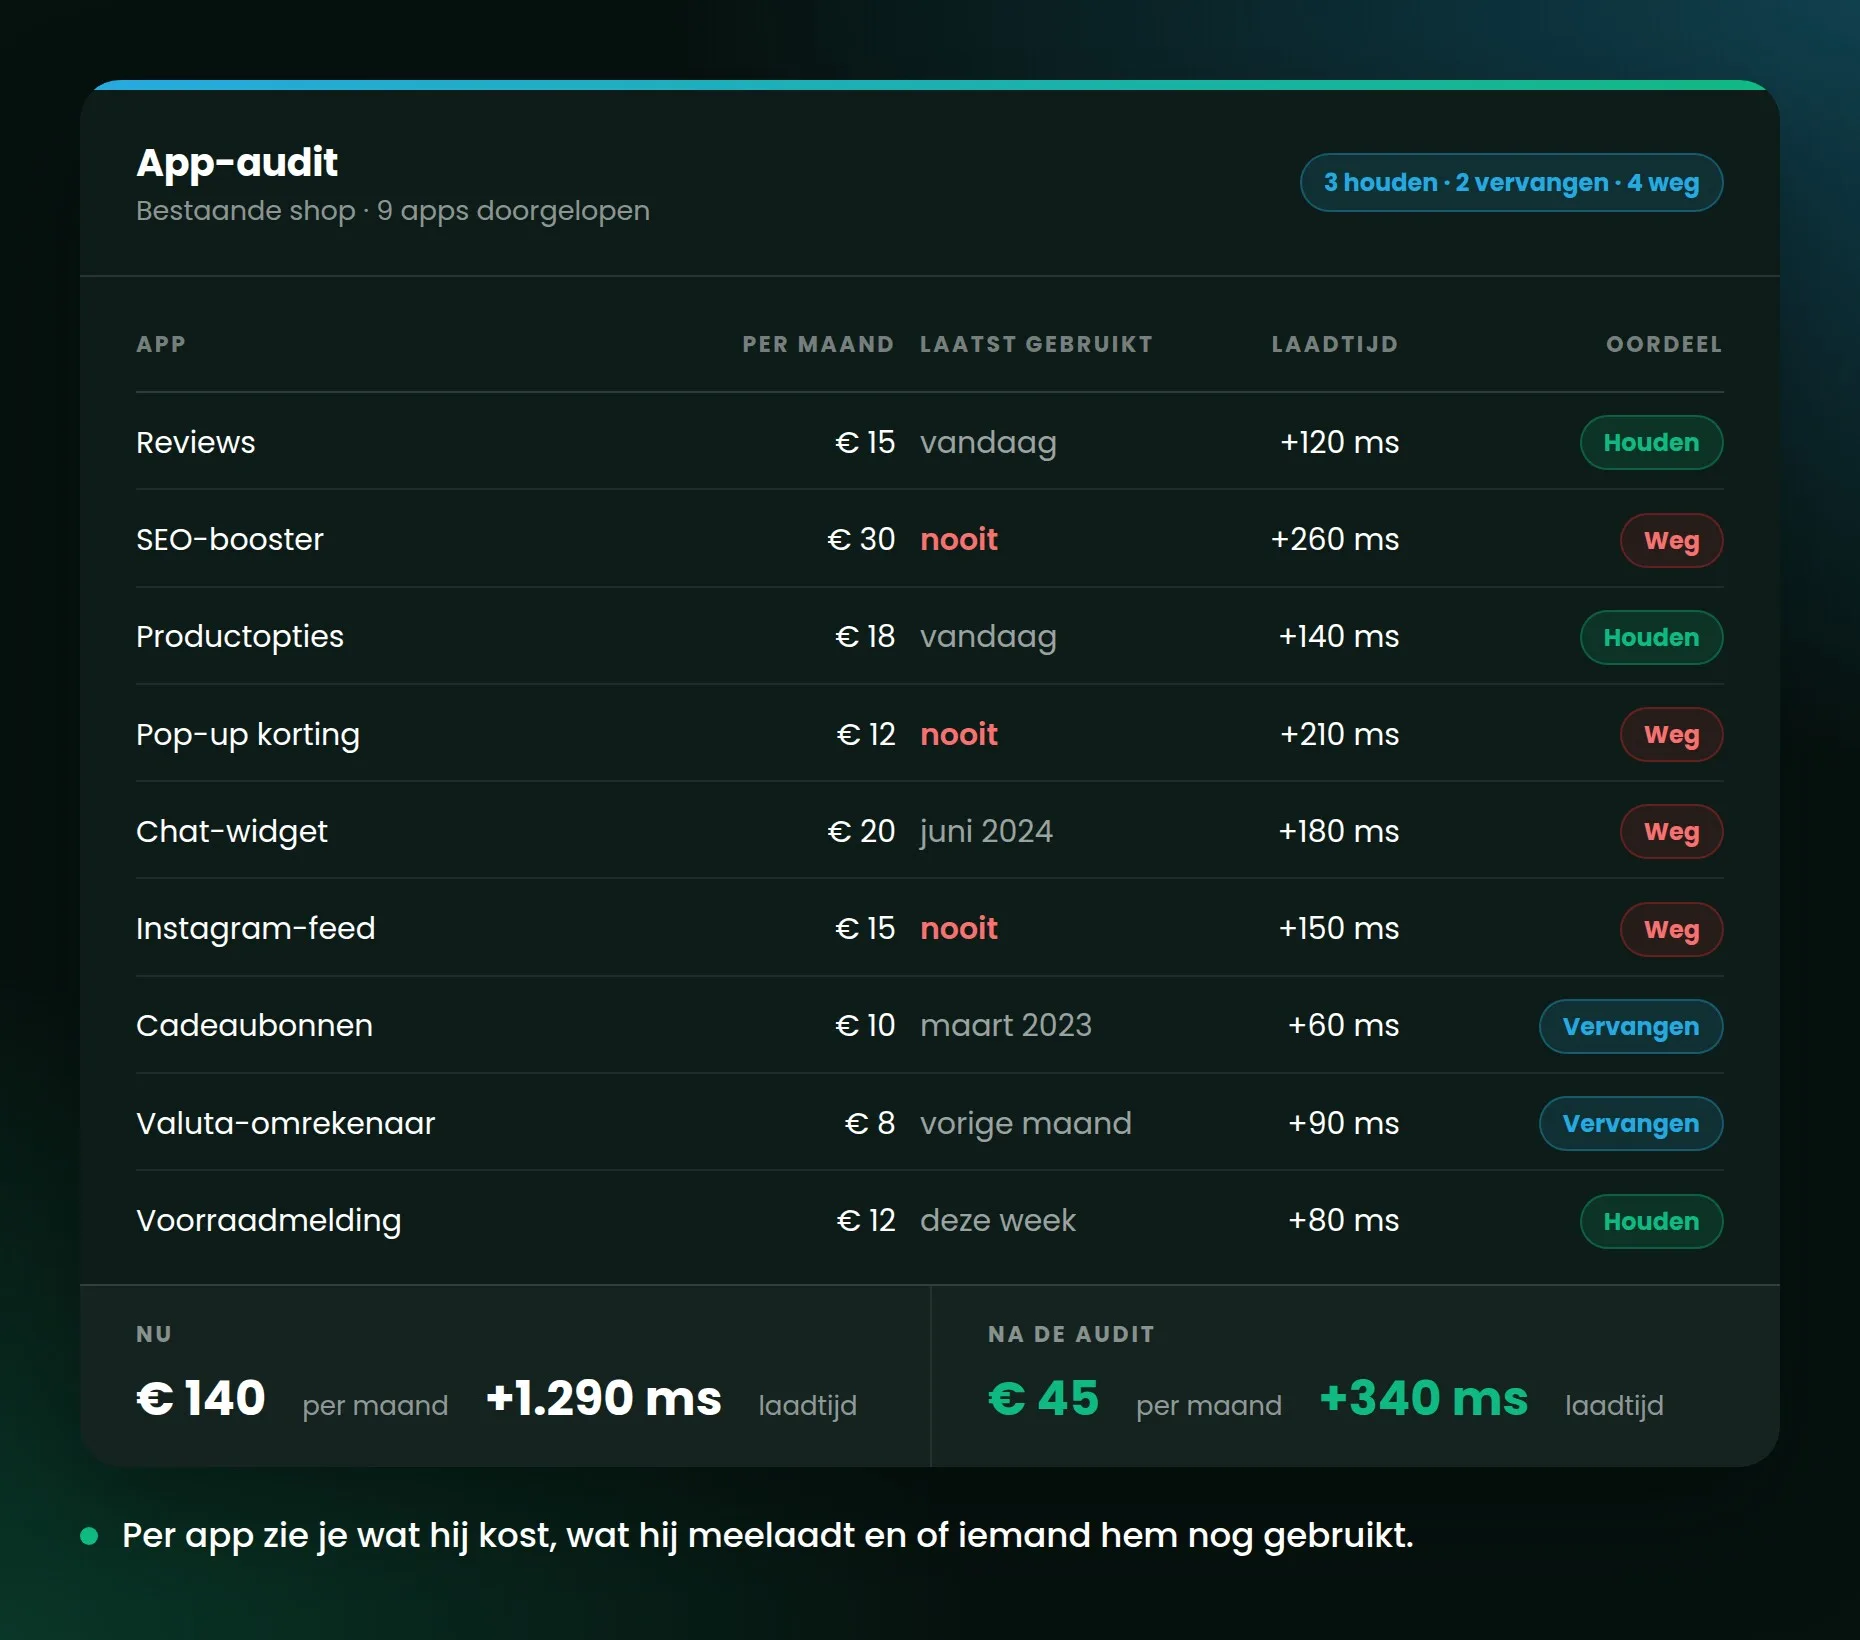This screenshot has height=1640, width=1860.
Task: Select the Productopties app name
Action: [x=240, y=637]
